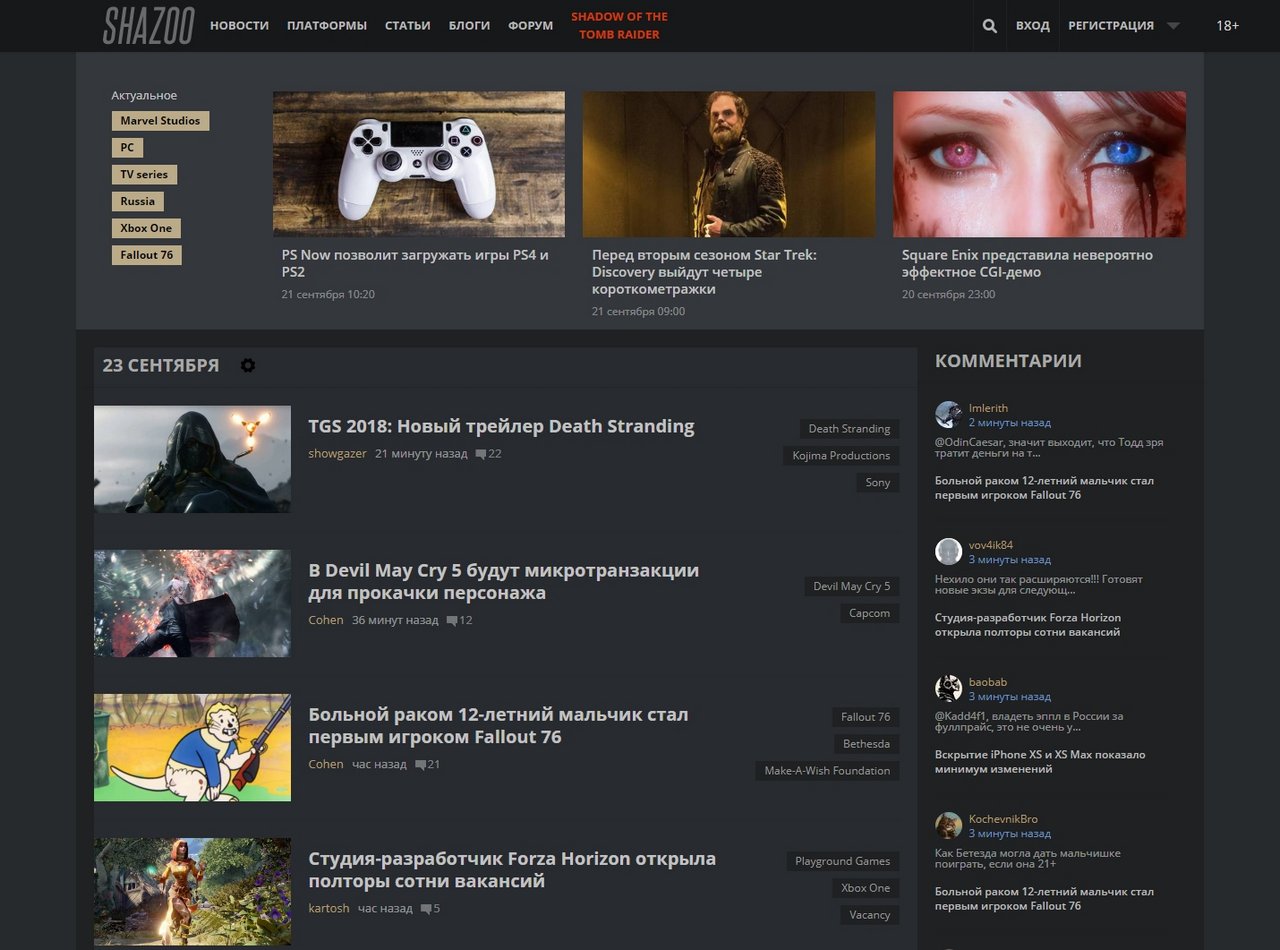The image size is (1280, 950).
Task: Open Square Enix представила CGI-демо headline
Action: (x=1027, y=263)
